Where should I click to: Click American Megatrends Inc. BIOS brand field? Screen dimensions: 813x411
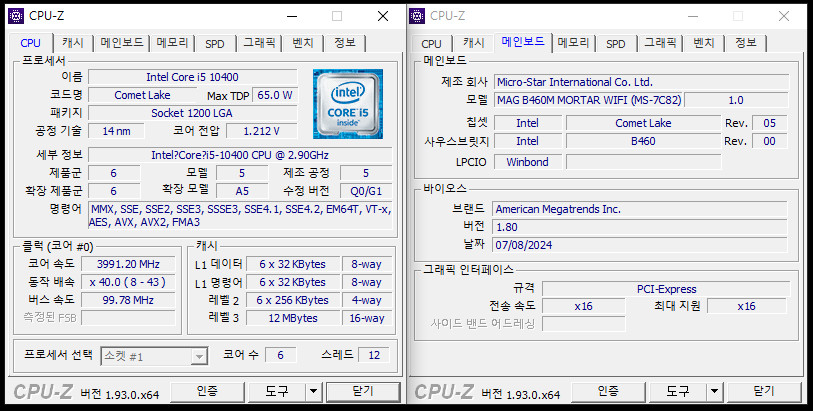click(x=639, y=209)
